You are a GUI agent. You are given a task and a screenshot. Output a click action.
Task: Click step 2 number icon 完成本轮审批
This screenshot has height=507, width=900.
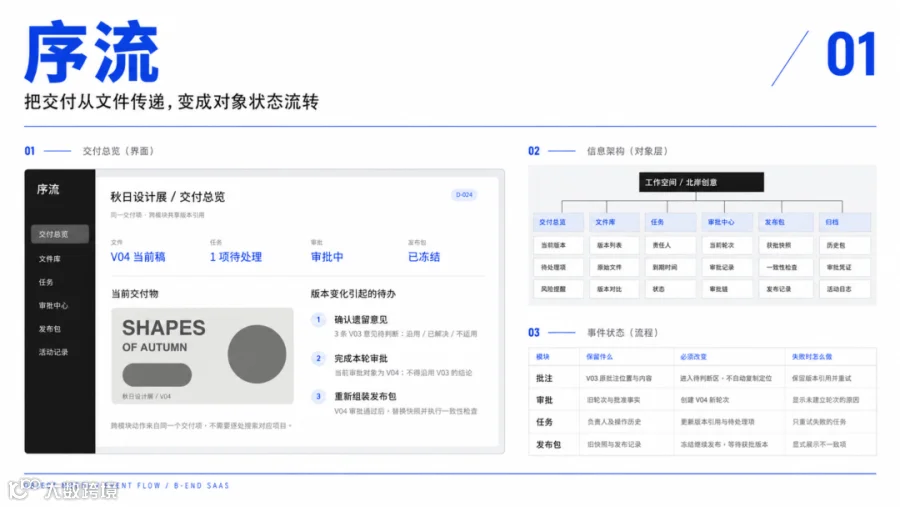[319, 358]
